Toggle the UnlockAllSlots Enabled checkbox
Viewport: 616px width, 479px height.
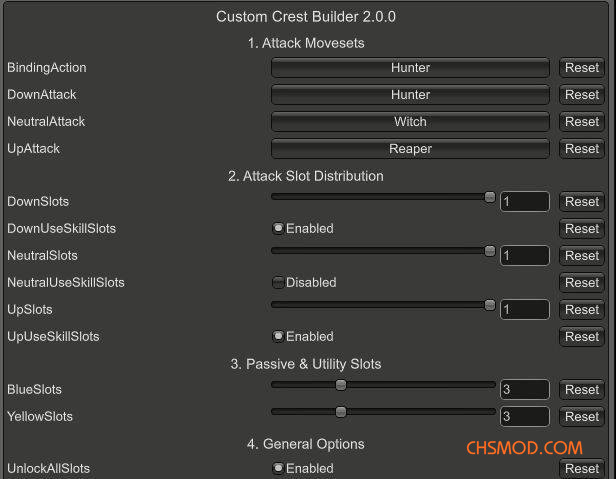[278, 468]
